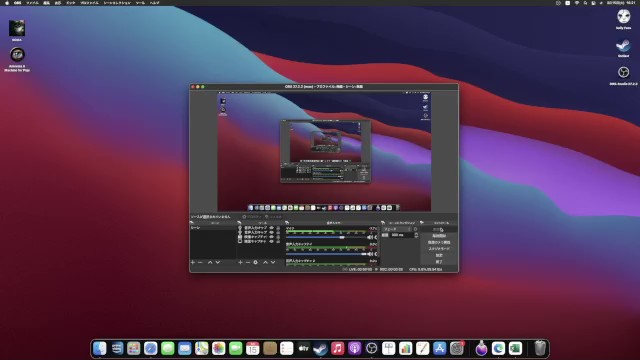Viewport: 640px width, 360px height.
Task: Adjust the マイク volume slider
Action: 342,237
